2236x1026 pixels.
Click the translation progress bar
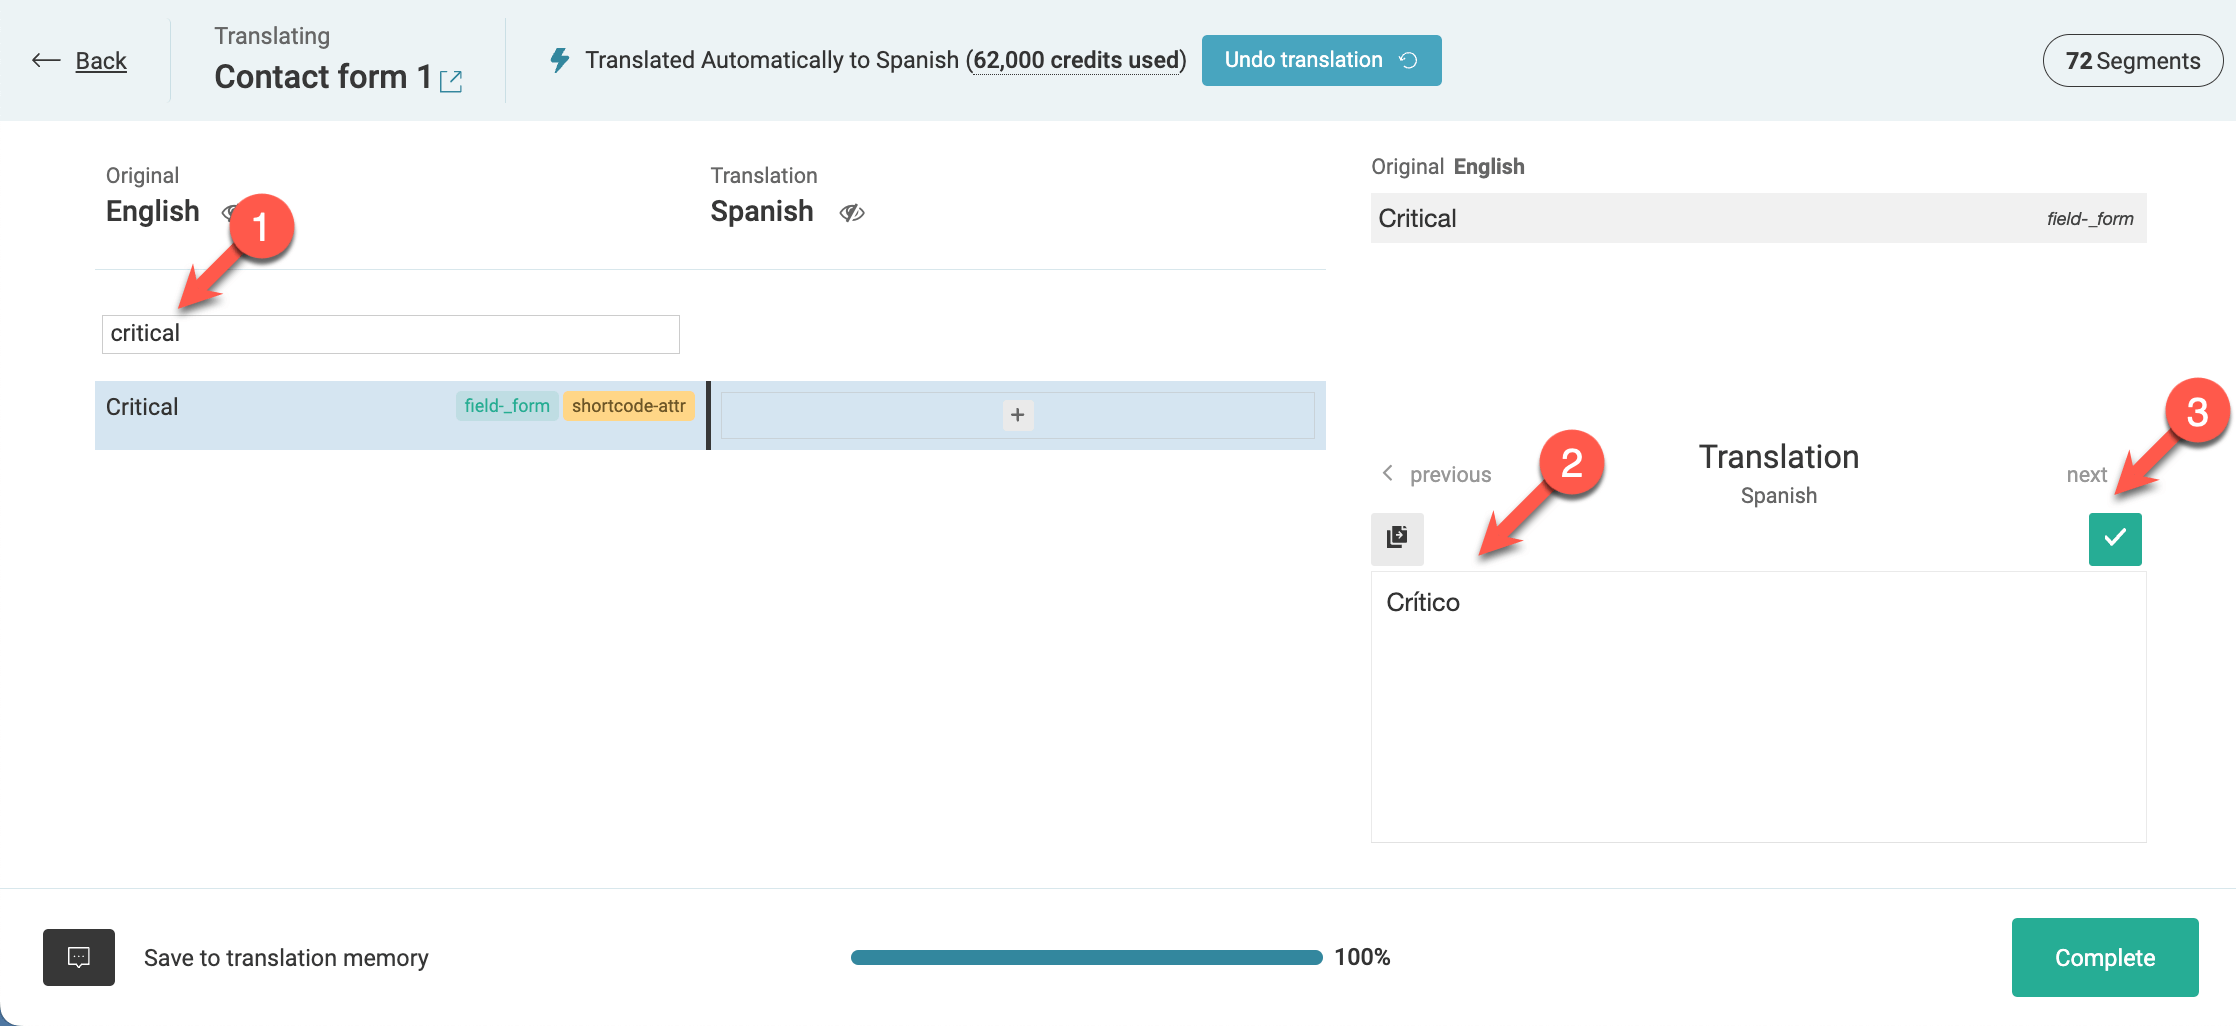coord(1086,957)
